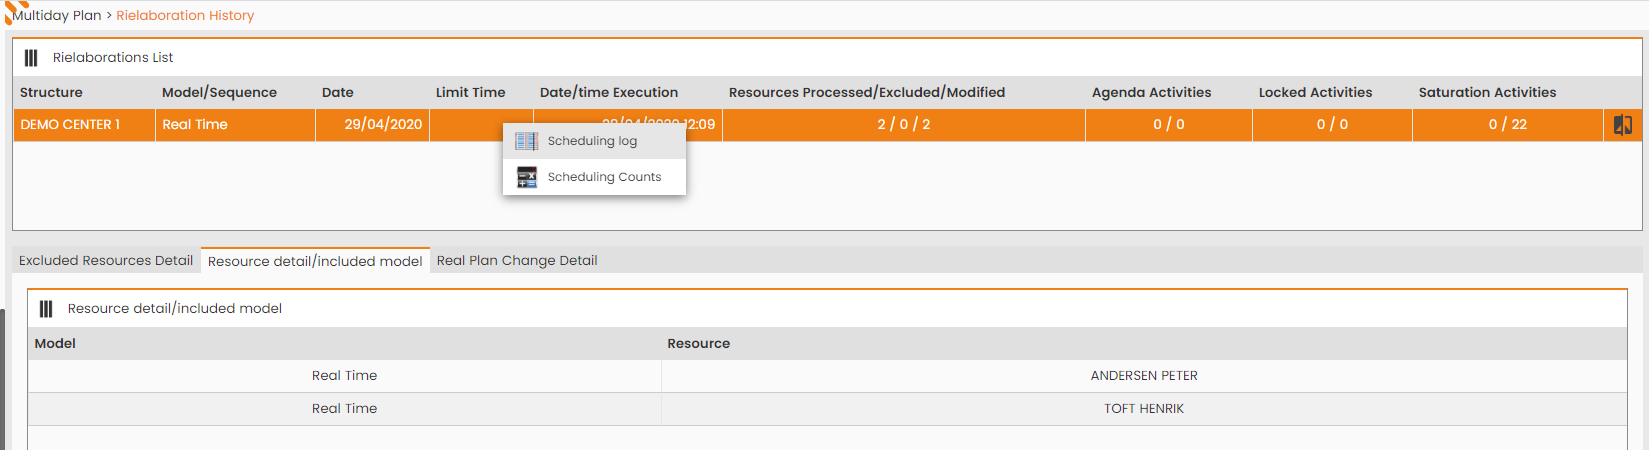Screen dimensions: 1649x450
Task: Click the Real Time cell in the orange row
Action: (x=235, y=125)
